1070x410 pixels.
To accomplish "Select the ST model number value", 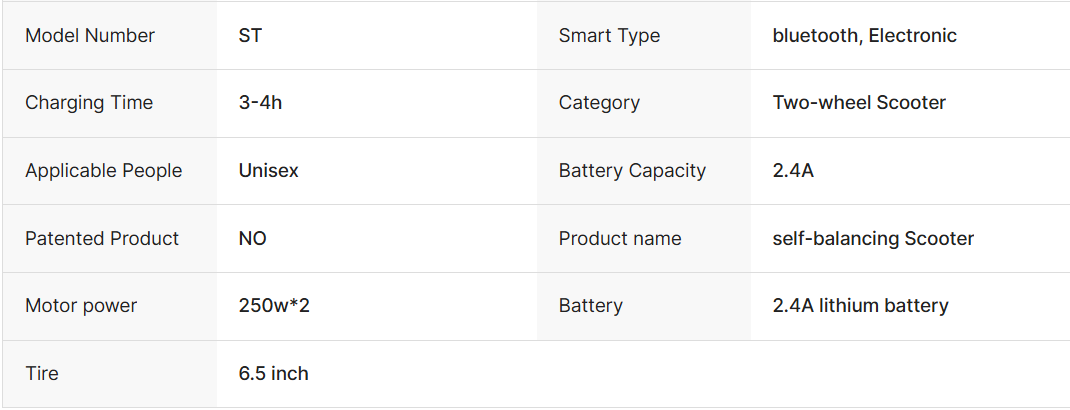I will point(251,36).
